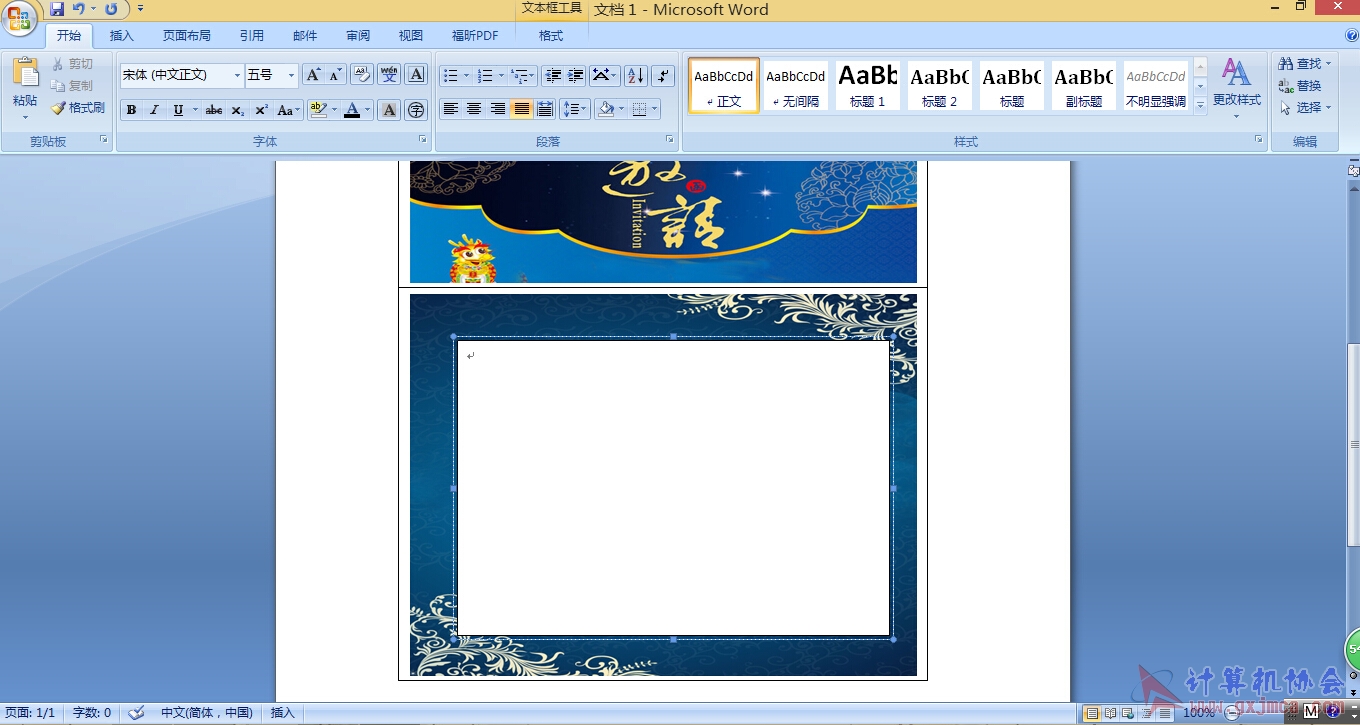This screenshot has height=725, width=1360.
Task: Apply the No Spacing (无间隔) style
Action: (795, 86)
